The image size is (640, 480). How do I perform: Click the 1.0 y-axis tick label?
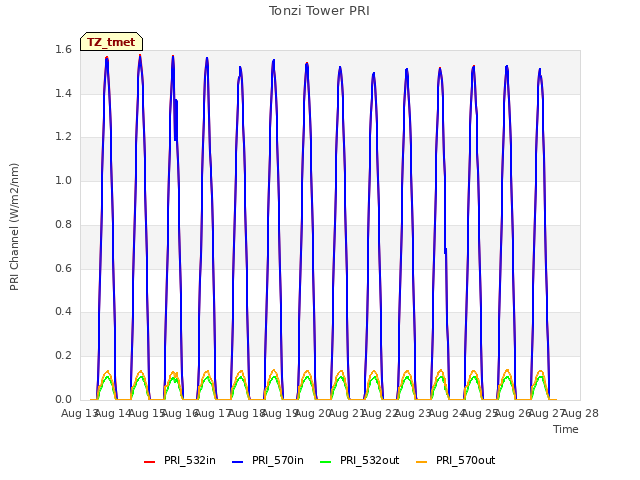pyautogui.click(x=63, y=180)
